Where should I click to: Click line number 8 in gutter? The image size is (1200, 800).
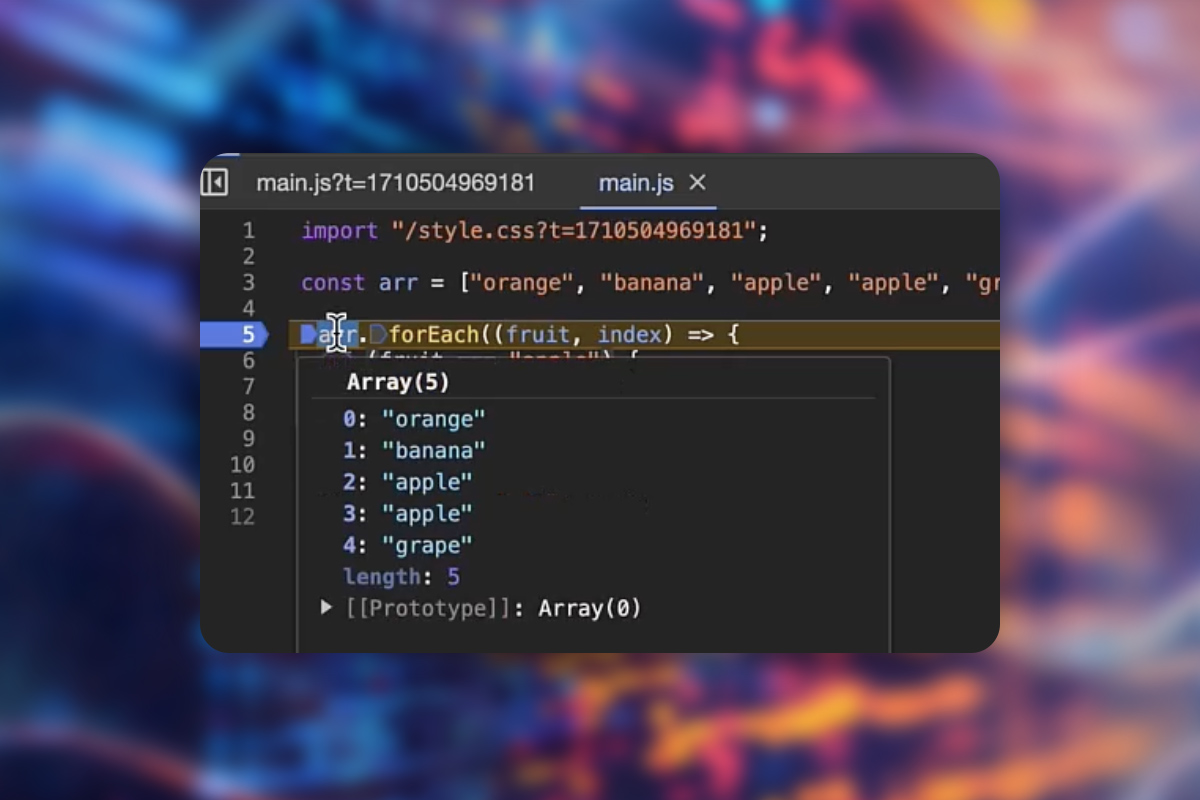tap(248, 413)
